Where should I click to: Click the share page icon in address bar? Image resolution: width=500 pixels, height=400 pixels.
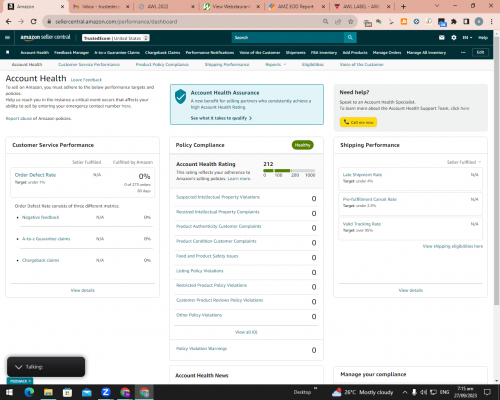[338, 22]
